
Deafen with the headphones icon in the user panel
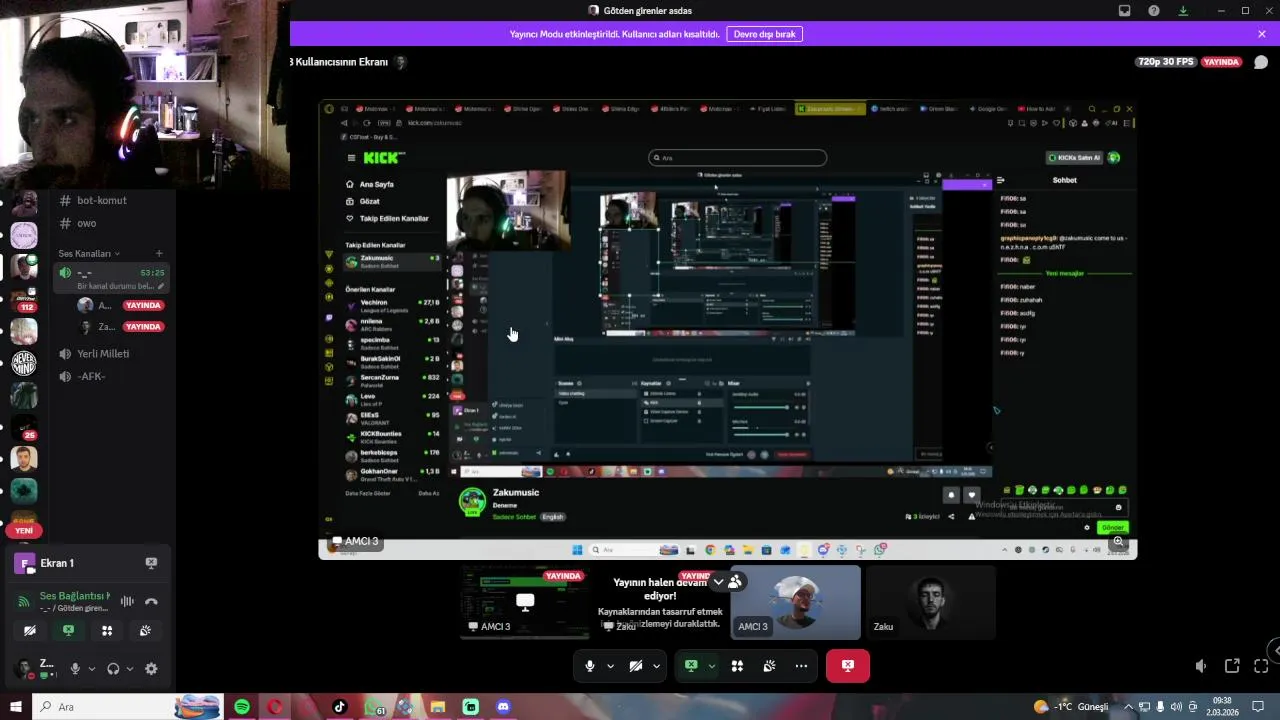tap(113, 669)
